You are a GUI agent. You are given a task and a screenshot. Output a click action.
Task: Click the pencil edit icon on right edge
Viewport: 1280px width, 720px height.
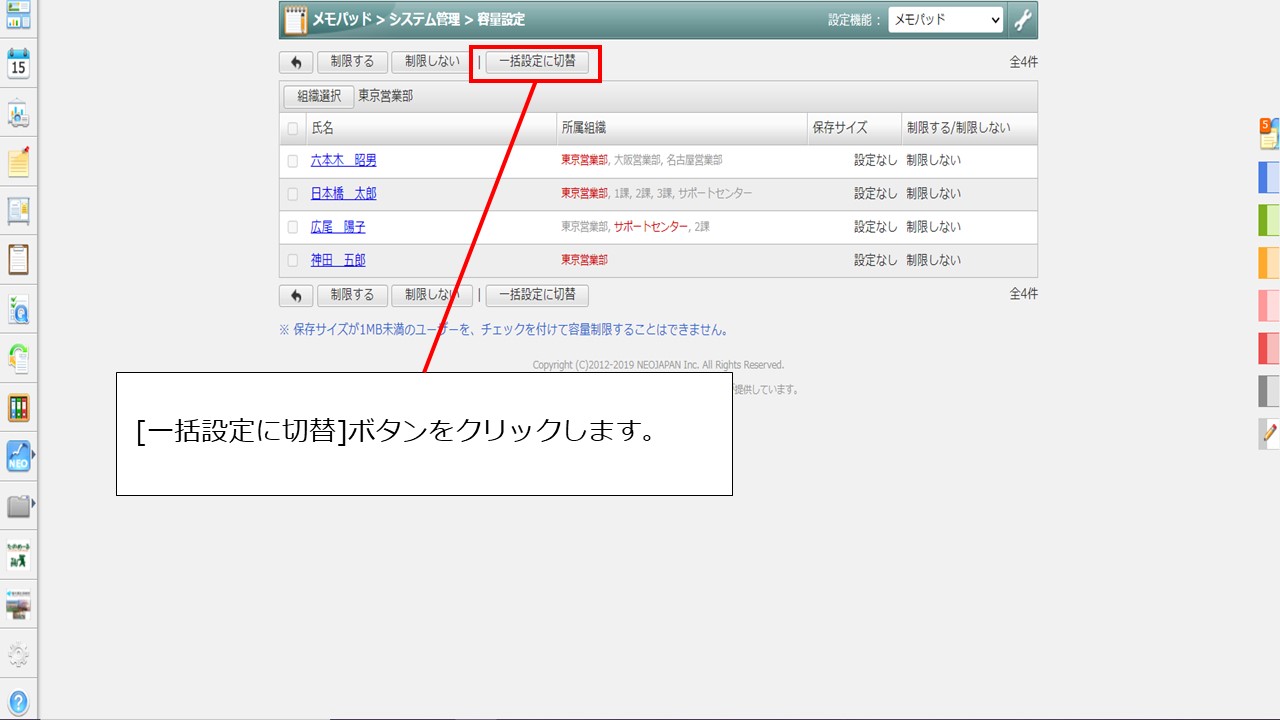pos(1270,433)
